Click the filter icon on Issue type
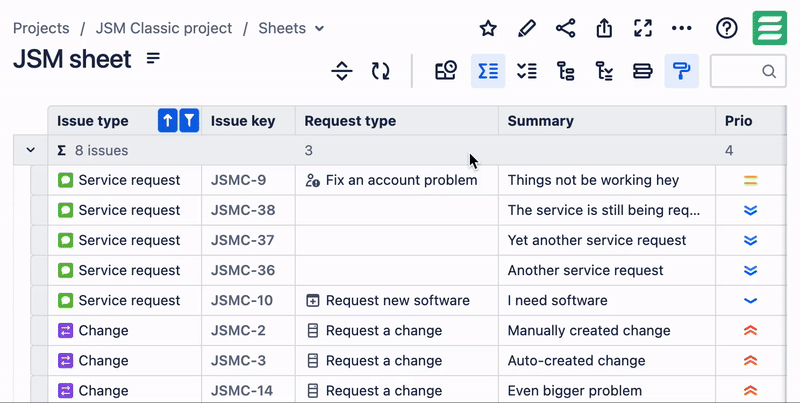Screen dimensions: 800x403 [x=189, y=121]
